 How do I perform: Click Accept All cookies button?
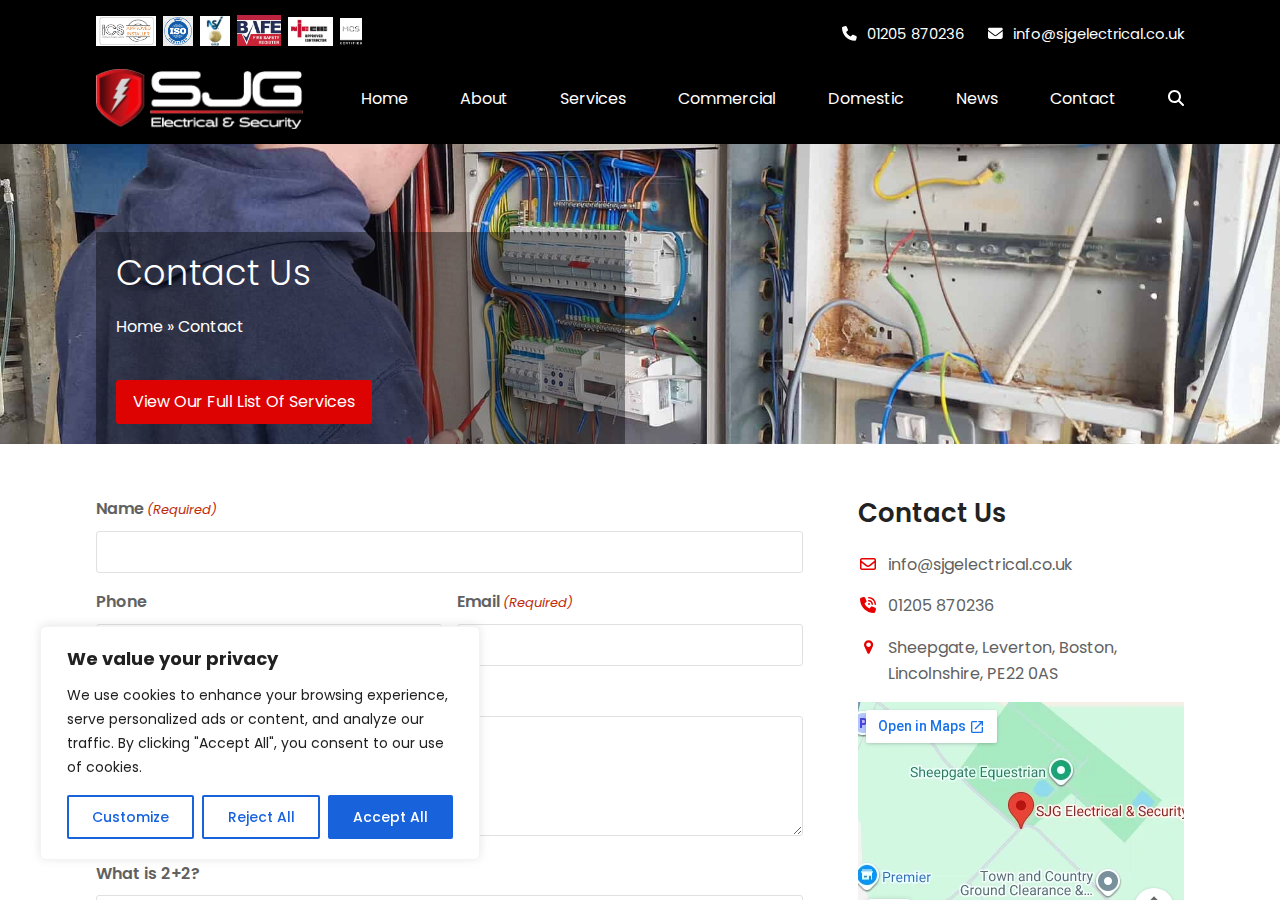390,817
